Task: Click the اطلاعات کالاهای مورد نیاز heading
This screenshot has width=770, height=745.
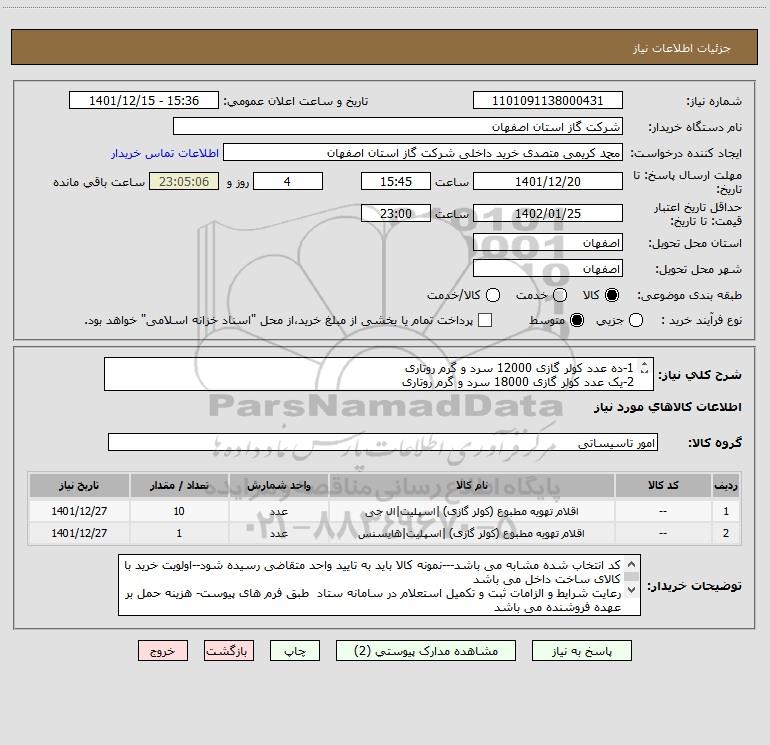Action: (668, 407)
